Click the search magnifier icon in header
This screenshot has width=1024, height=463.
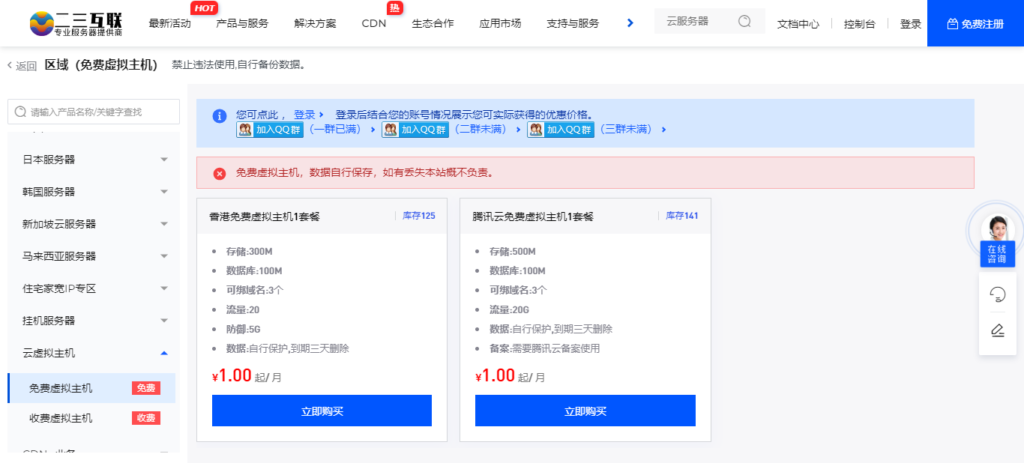[x=744, y=22]
